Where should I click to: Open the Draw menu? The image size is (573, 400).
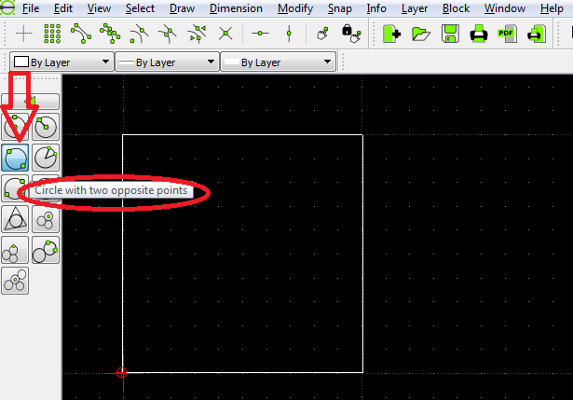(x=182, y=8)
